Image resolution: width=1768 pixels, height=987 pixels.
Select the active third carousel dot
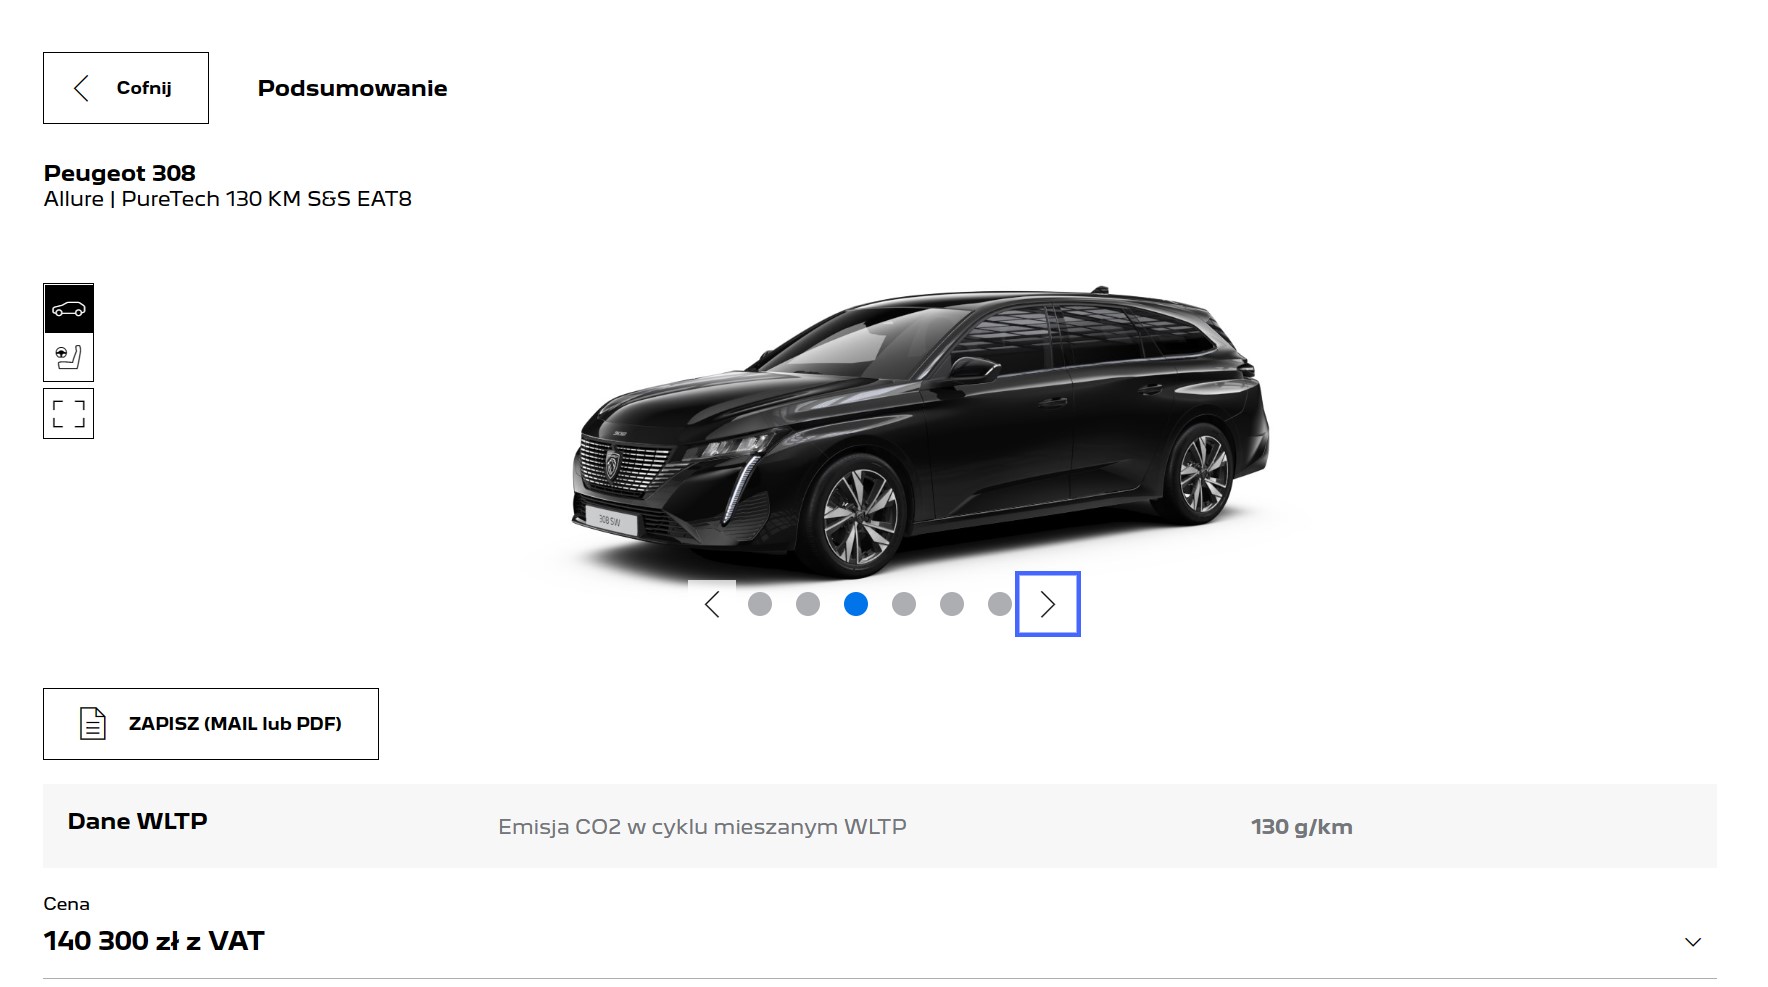[856, 604]
